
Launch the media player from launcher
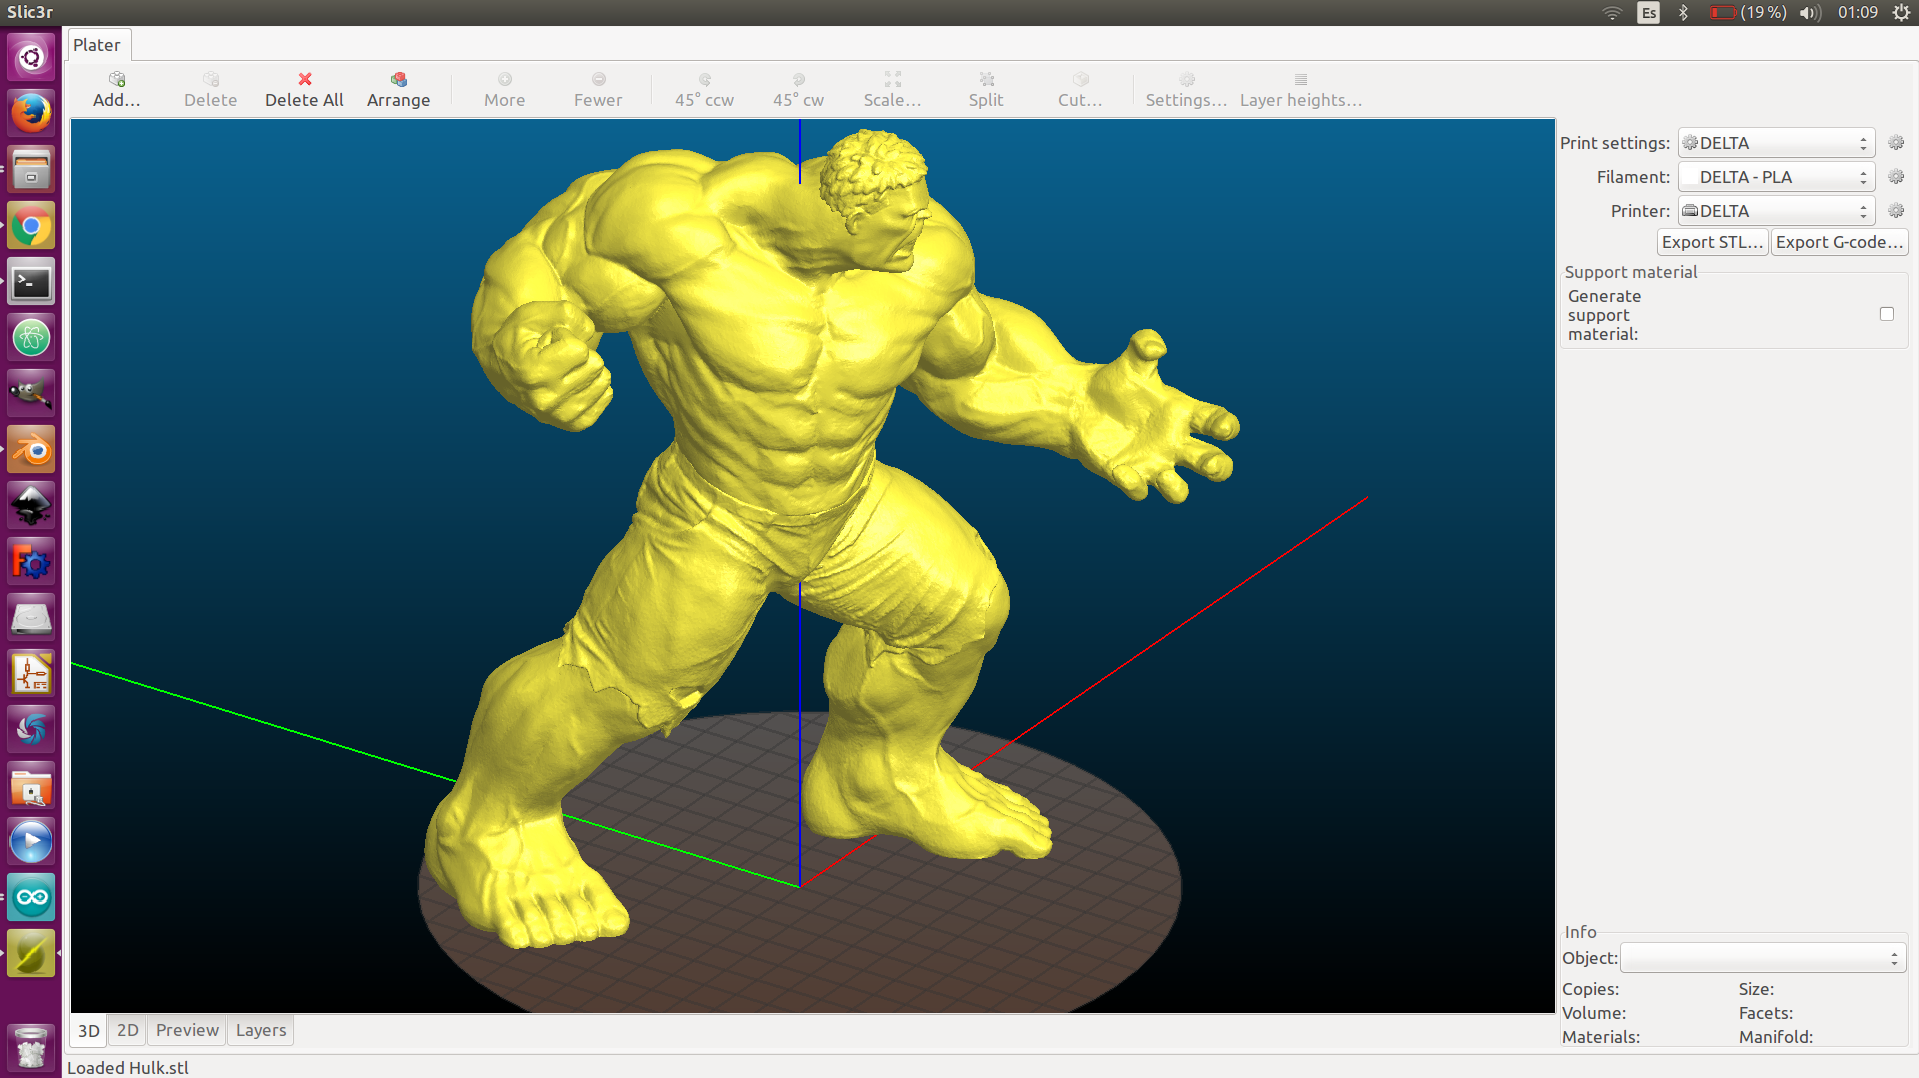tap(31, 842)
